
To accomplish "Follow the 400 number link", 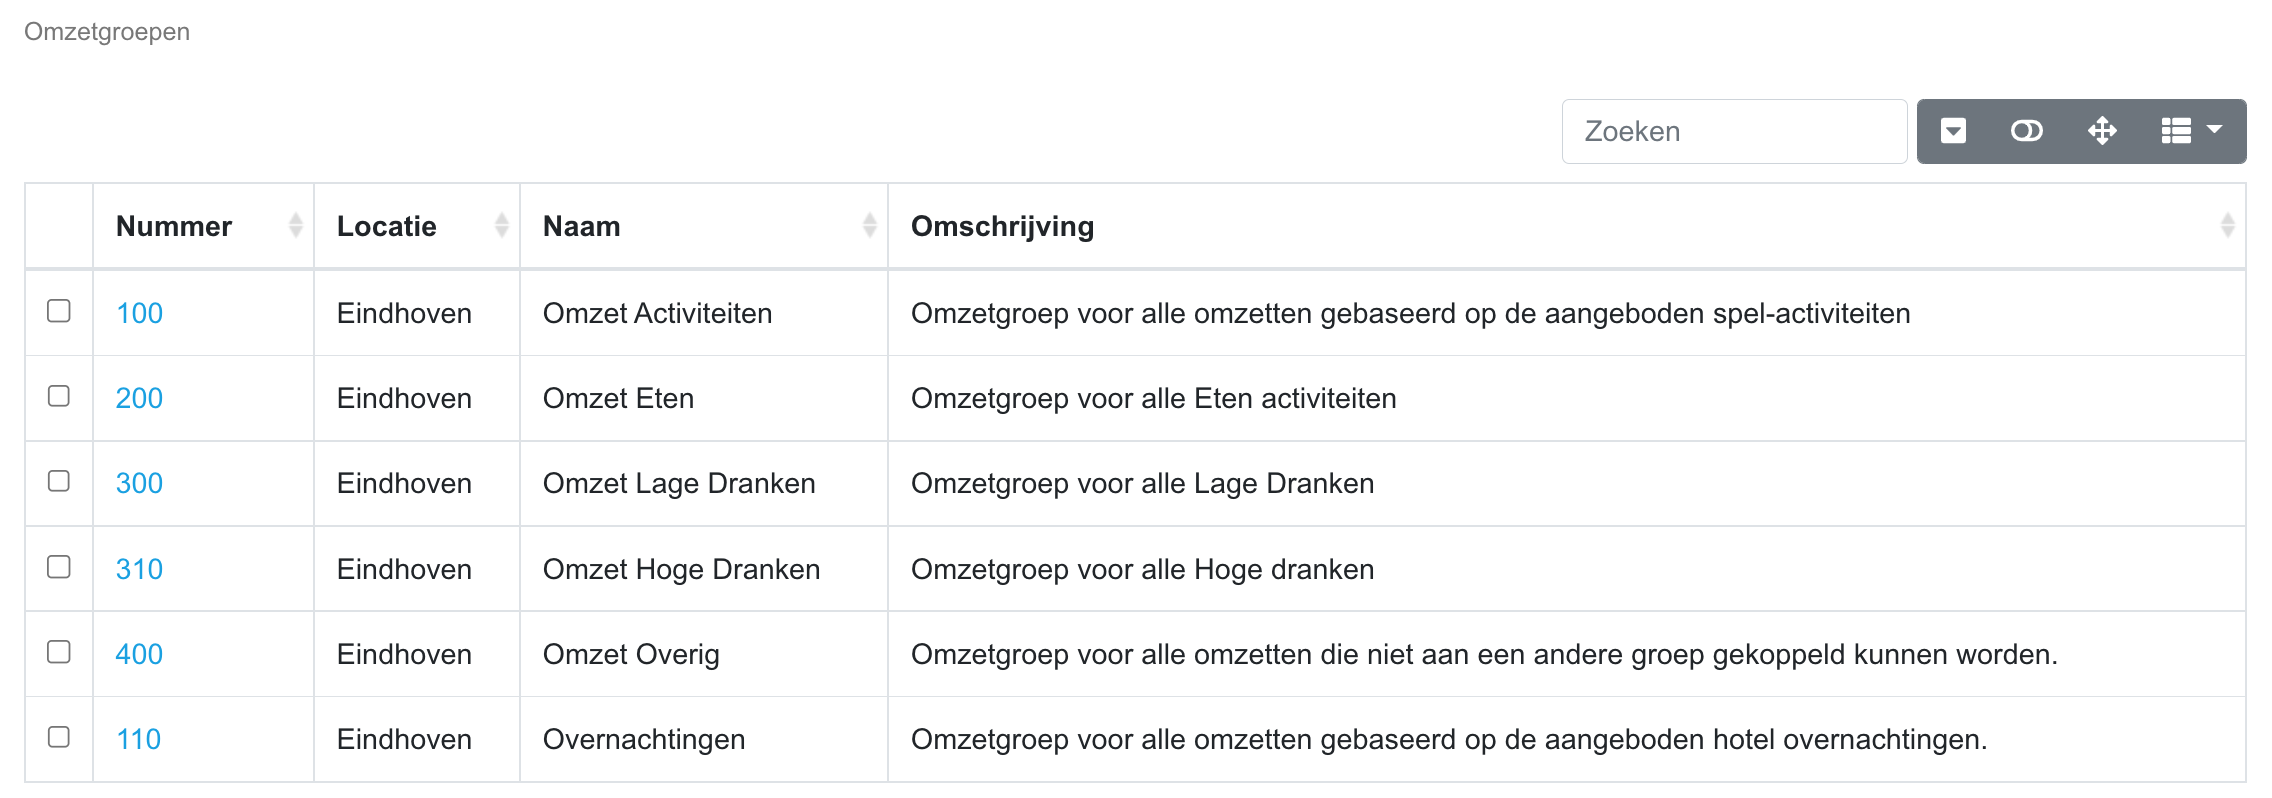I will pyautogui.click(x=139, y=654).
